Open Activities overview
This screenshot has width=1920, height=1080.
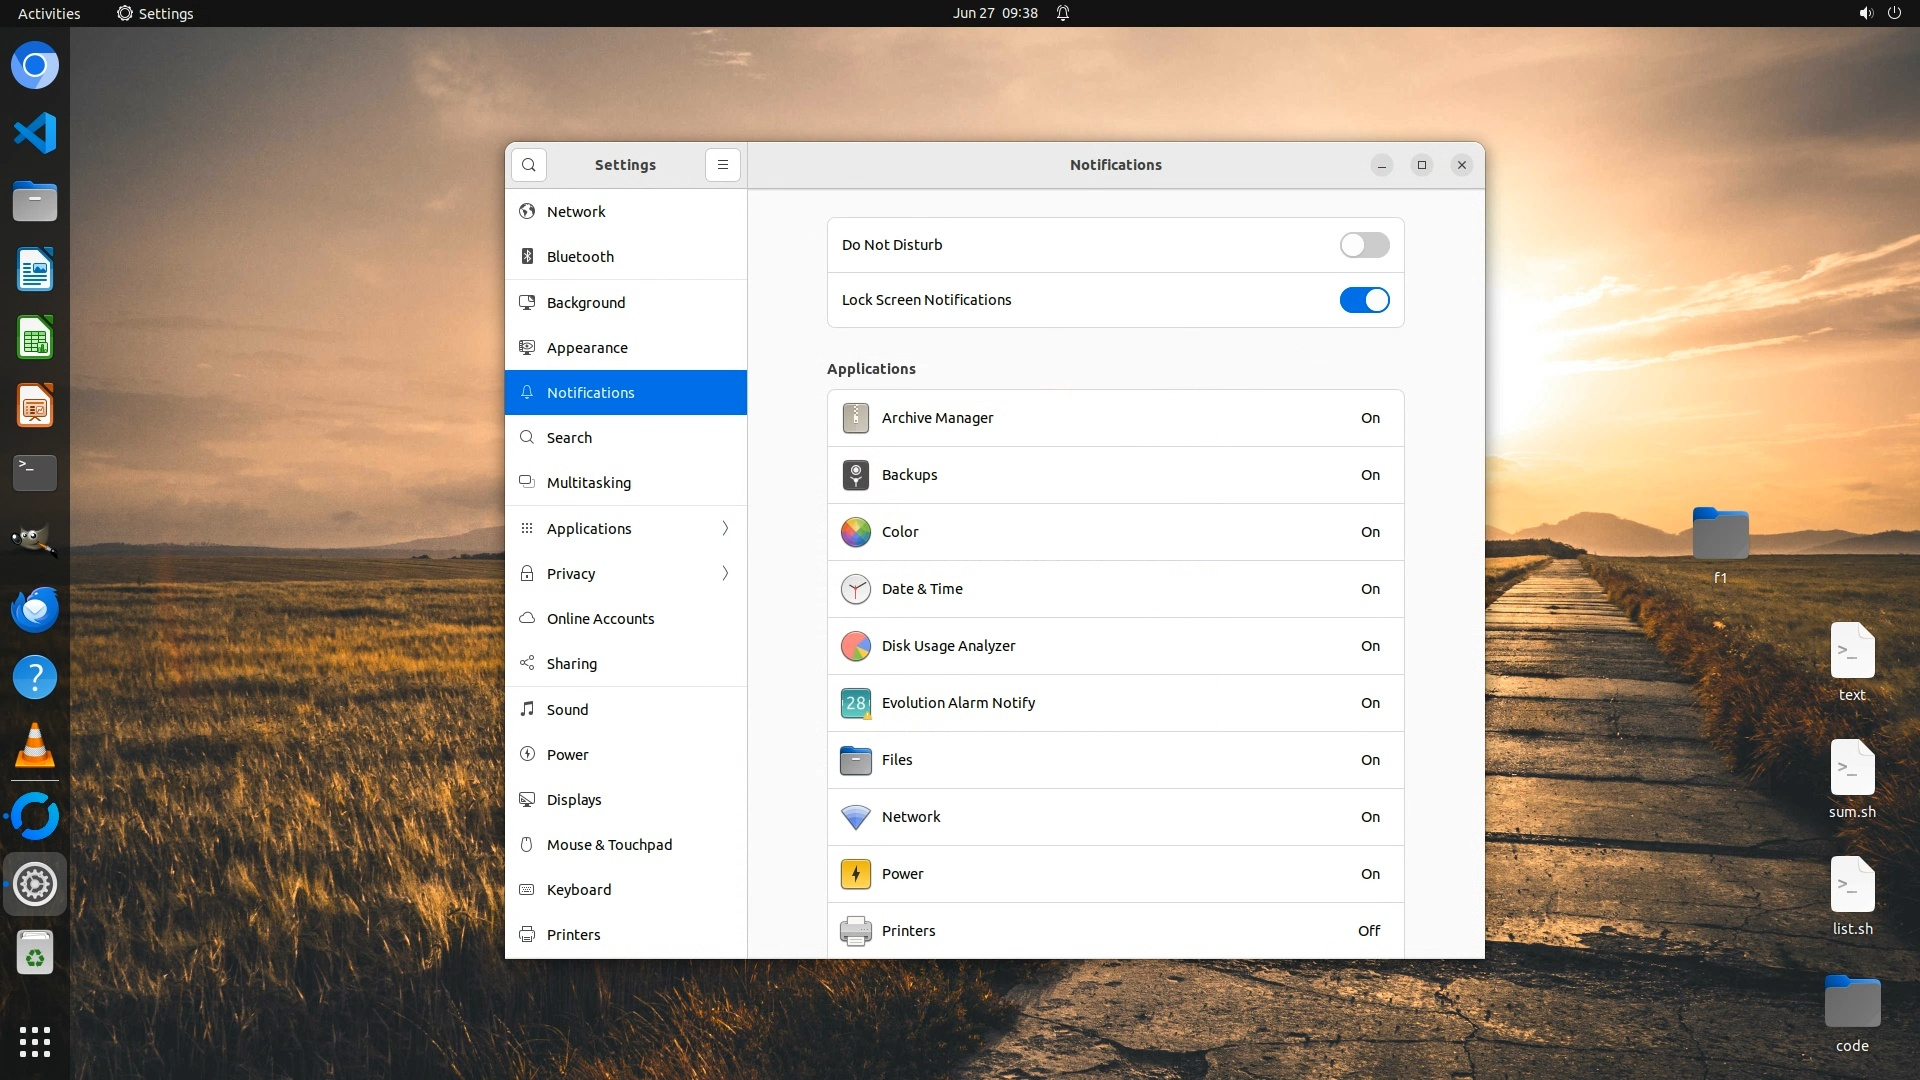pyautogui.click(x=49, y=13)
